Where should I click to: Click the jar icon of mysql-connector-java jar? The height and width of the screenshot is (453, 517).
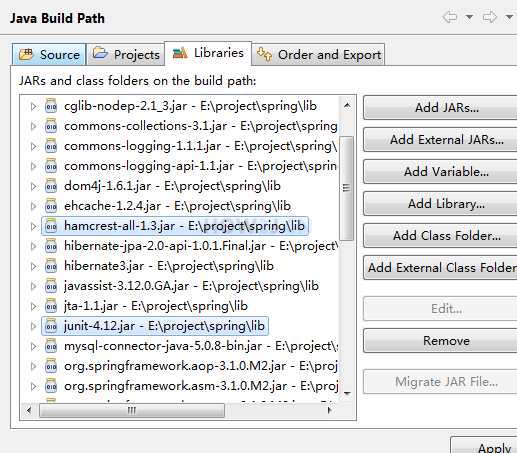click(51, 346)
